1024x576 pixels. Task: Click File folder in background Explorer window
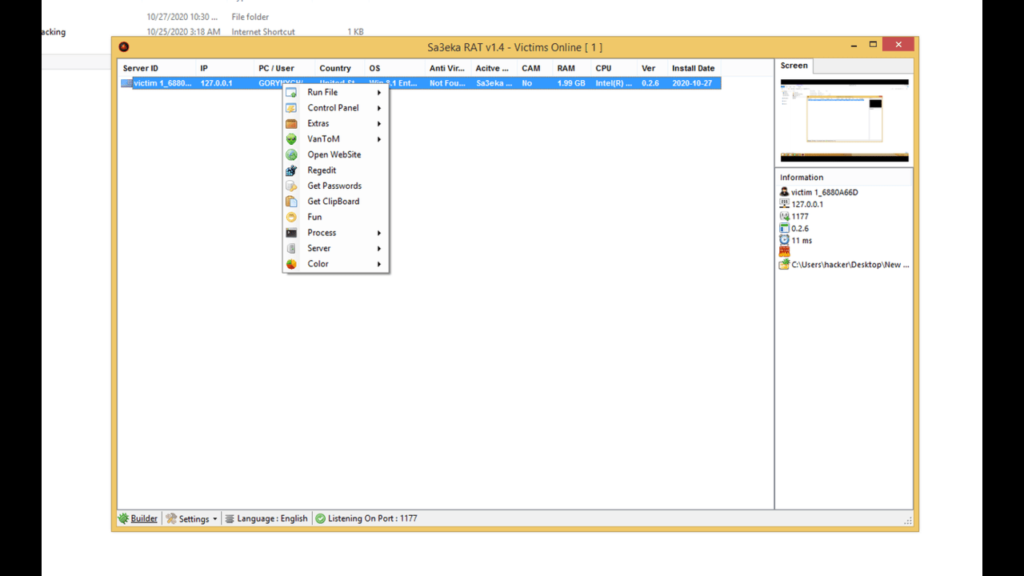(250, 17)
